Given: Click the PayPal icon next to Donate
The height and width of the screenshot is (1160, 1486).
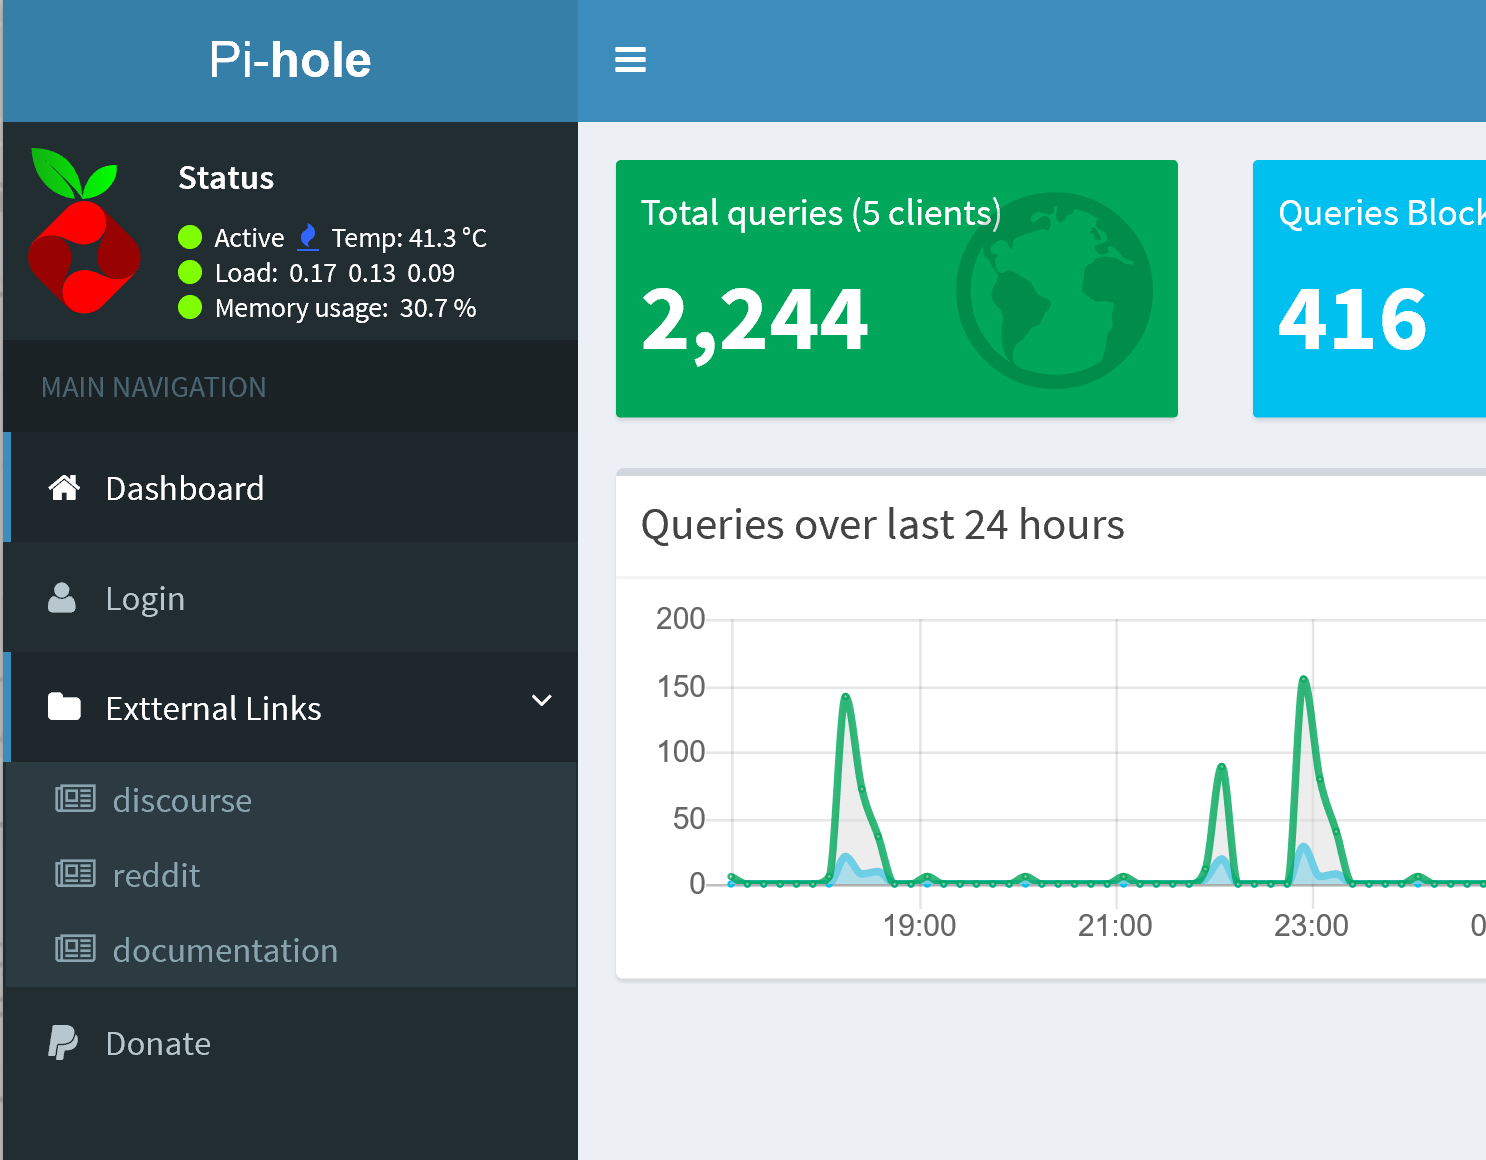Looking at the screenshot, I should (63, 1043).
